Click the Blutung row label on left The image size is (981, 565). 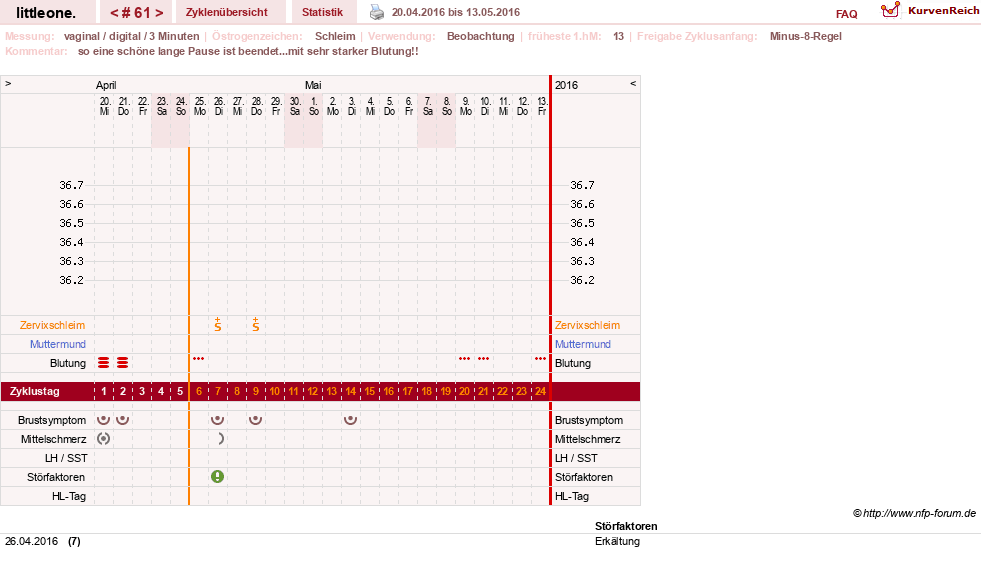point(68,363)
